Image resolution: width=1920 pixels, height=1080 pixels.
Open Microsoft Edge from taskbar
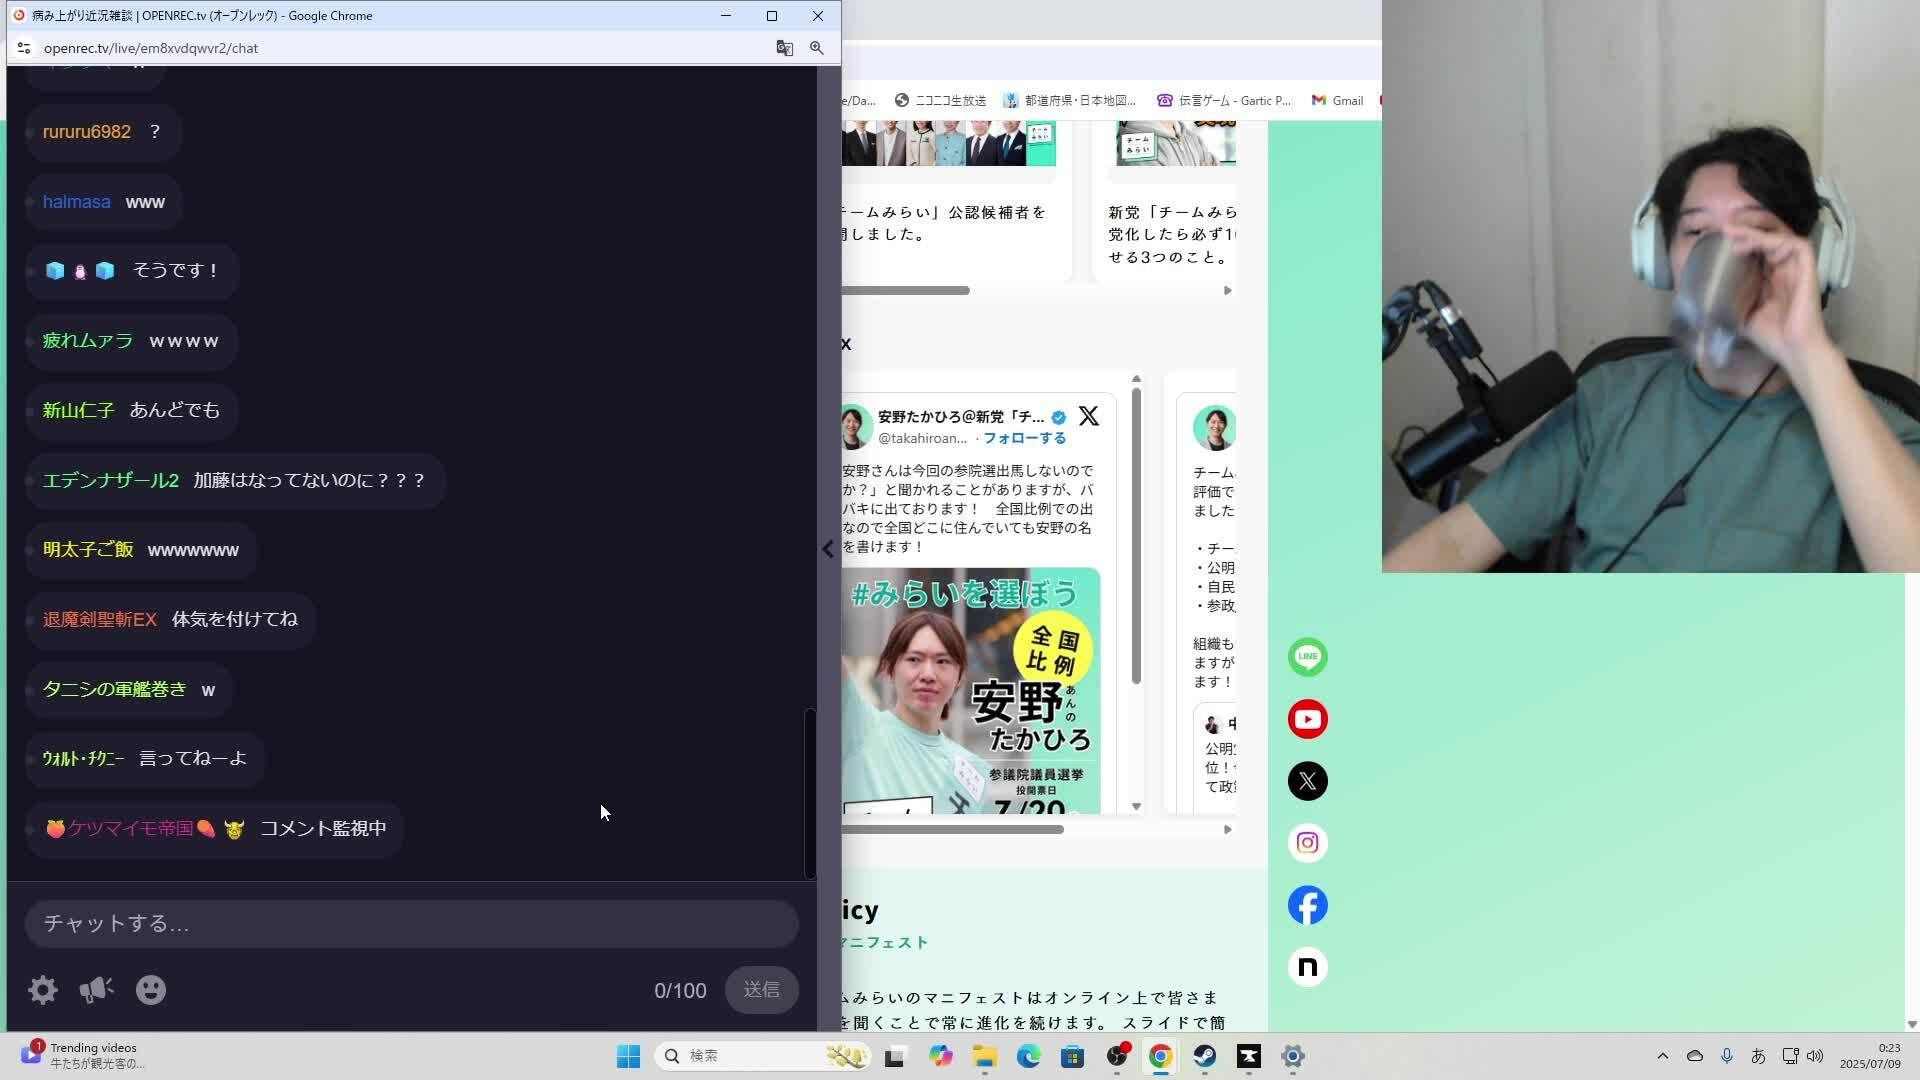1028,1056
